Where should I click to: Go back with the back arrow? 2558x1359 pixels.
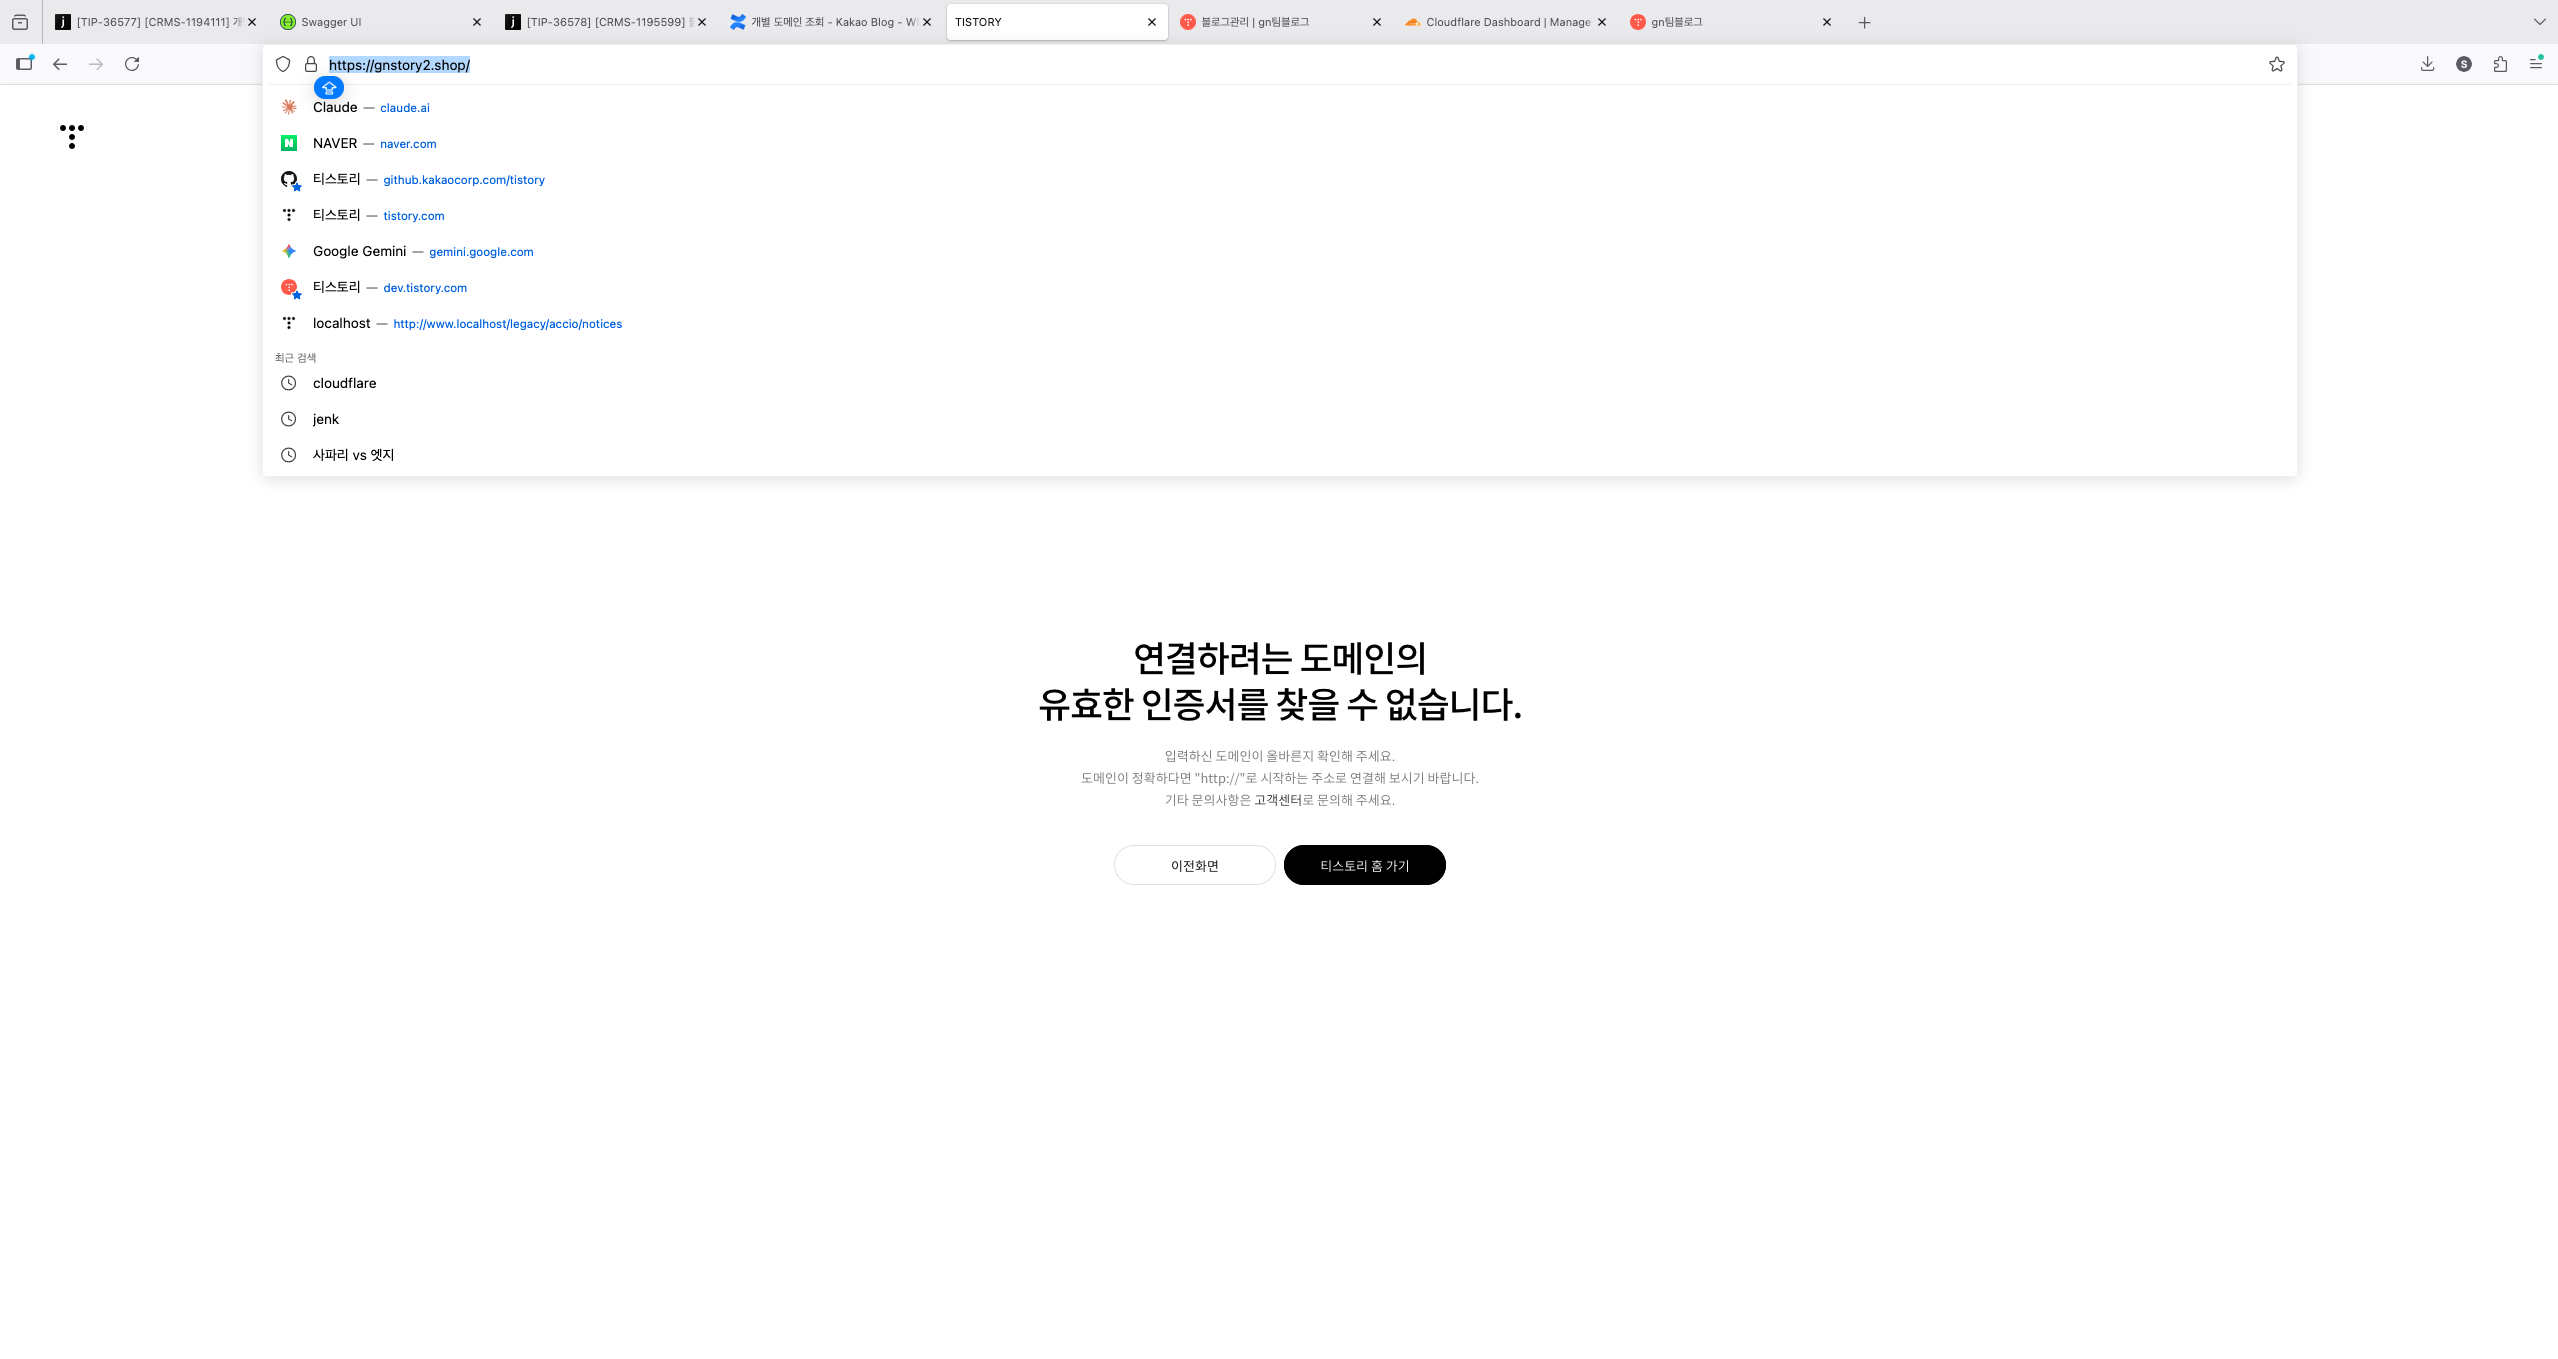click(60, 64)
